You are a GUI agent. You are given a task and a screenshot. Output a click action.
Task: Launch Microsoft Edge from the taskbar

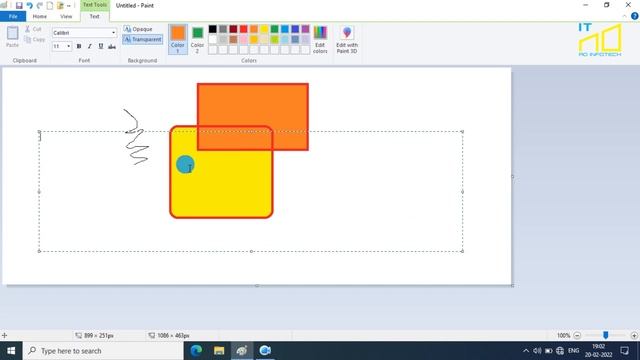pos(196,351)
